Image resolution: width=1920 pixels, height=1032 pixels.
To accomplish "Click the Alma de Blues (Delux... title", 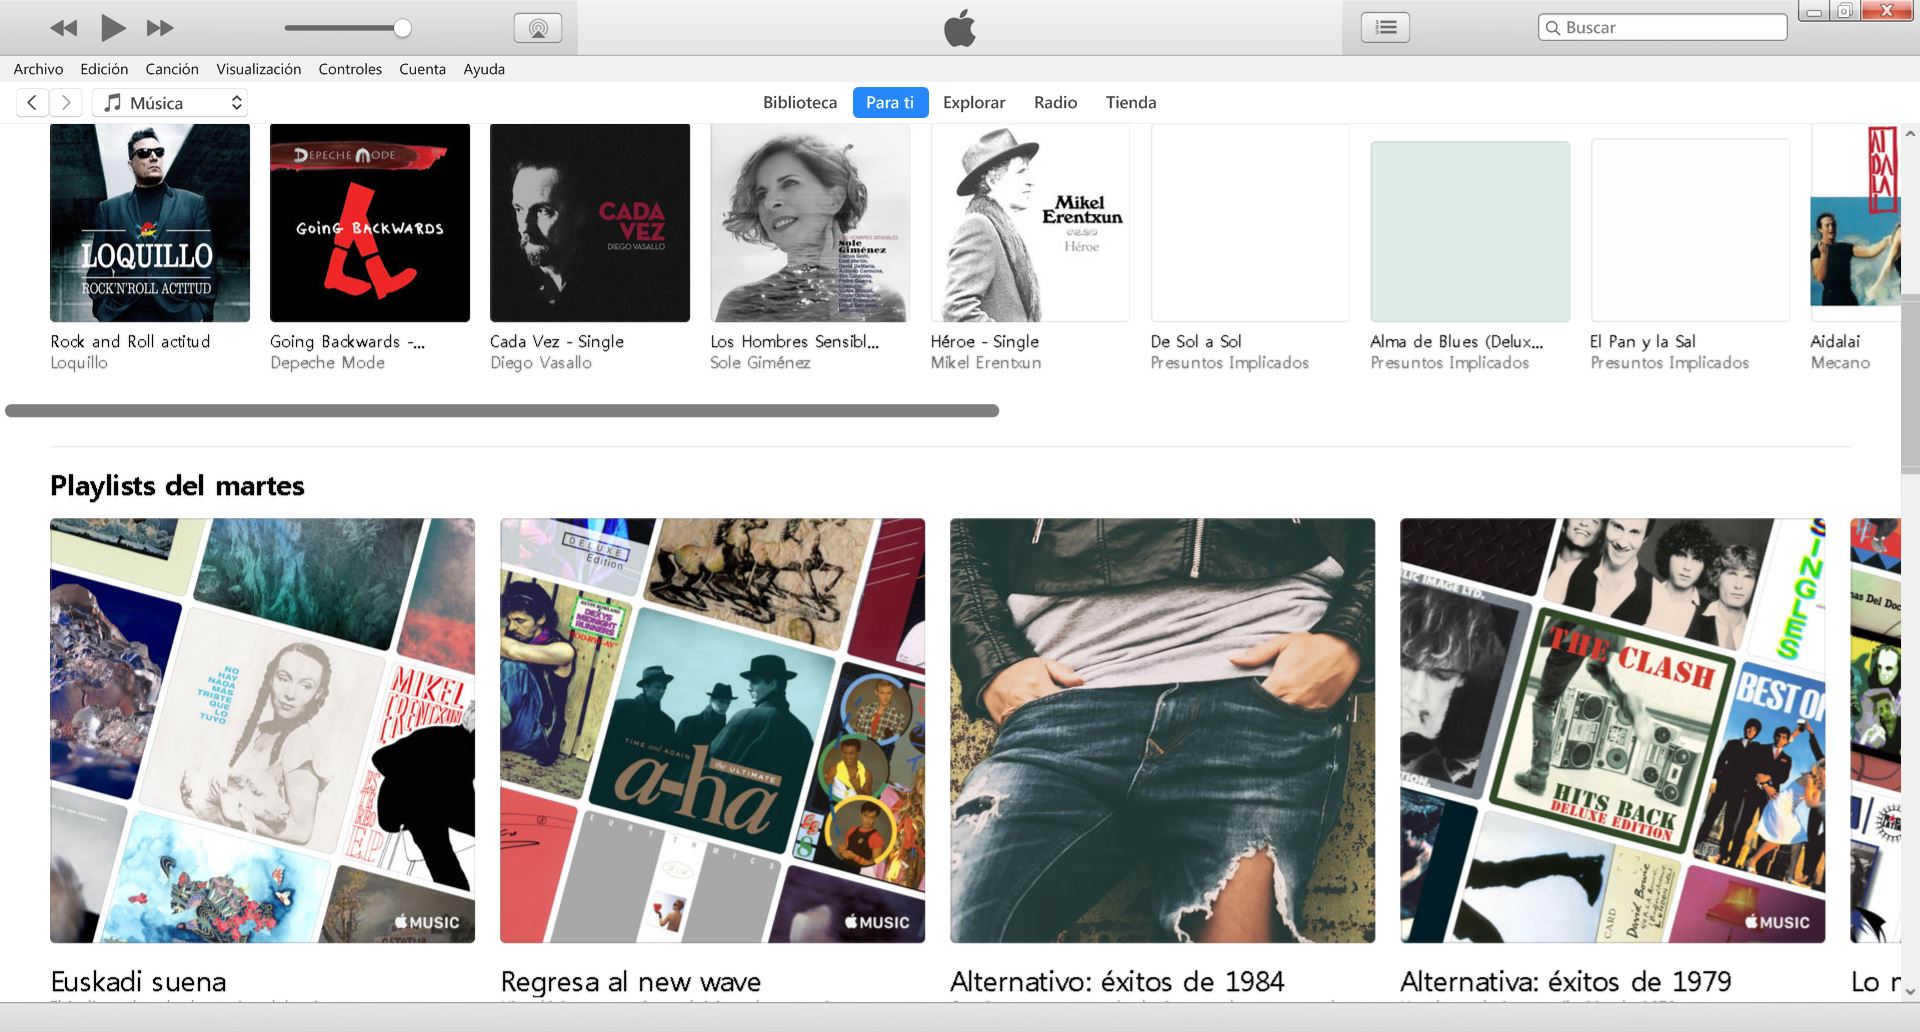I will (1457, 341).
